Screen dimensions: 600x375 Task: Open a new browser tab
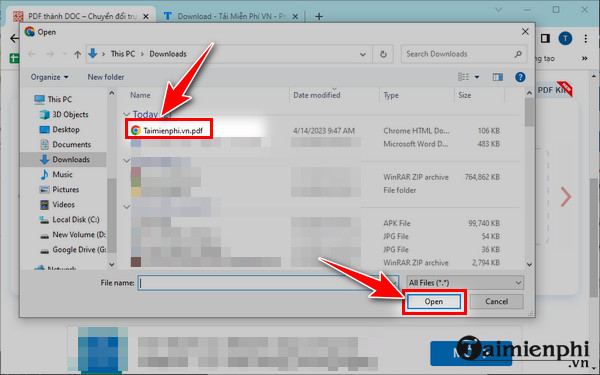pyautogui.click(x=319, y=16)
